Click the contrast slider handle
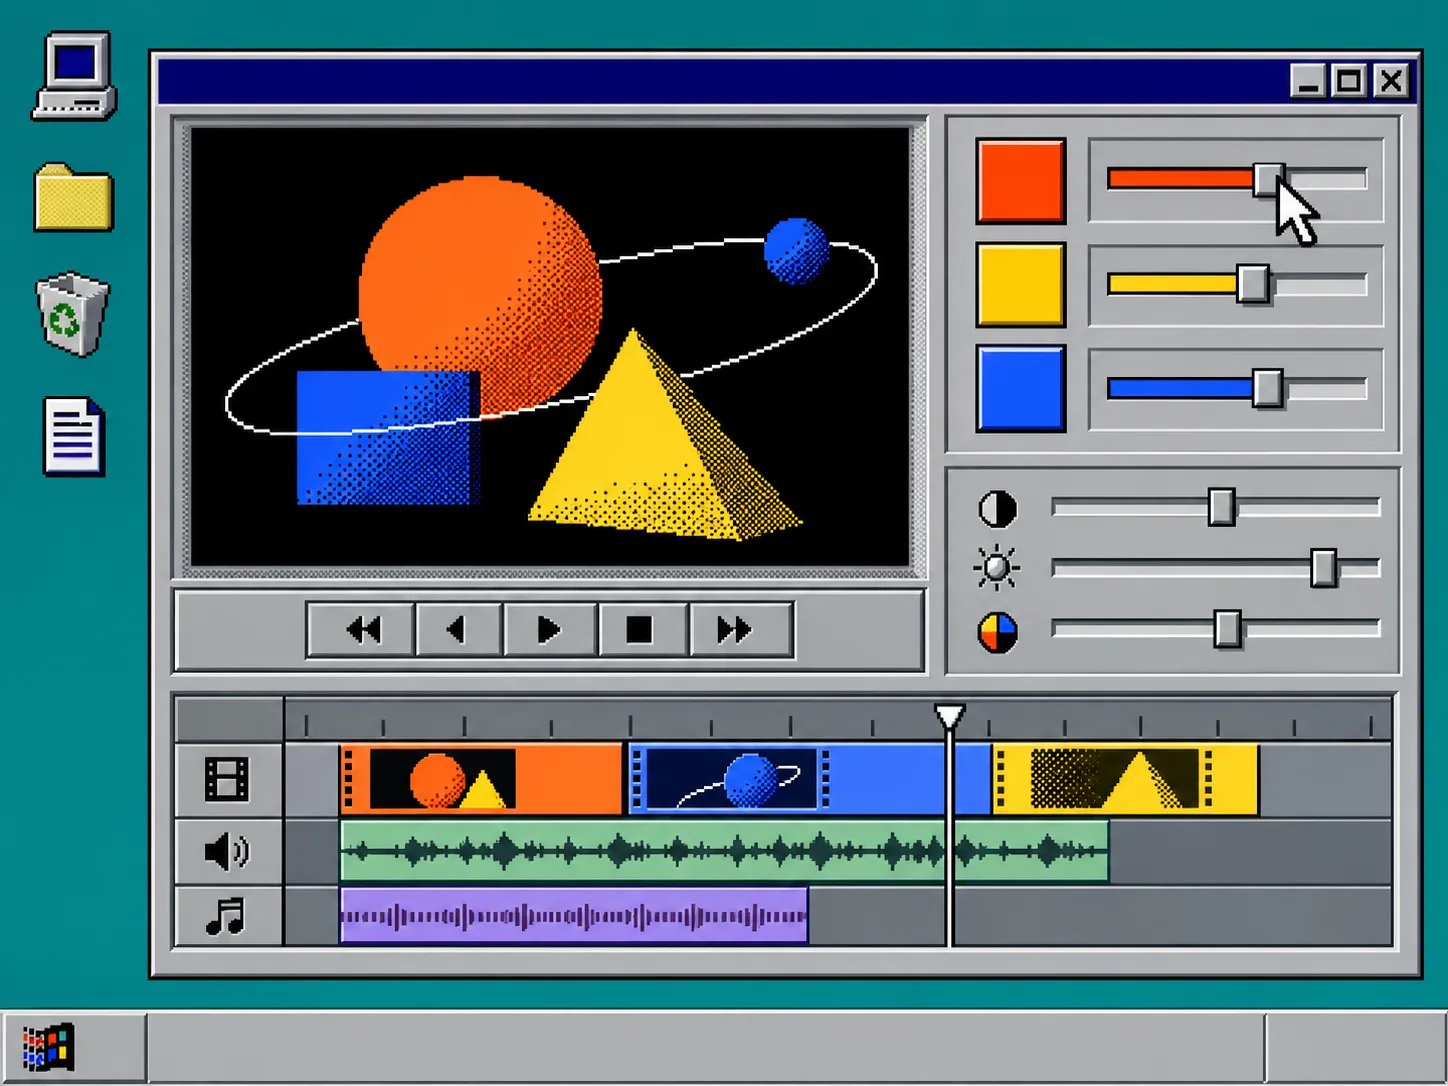Screen dimensions: 1448x1086 click(x=1221, y=508)
